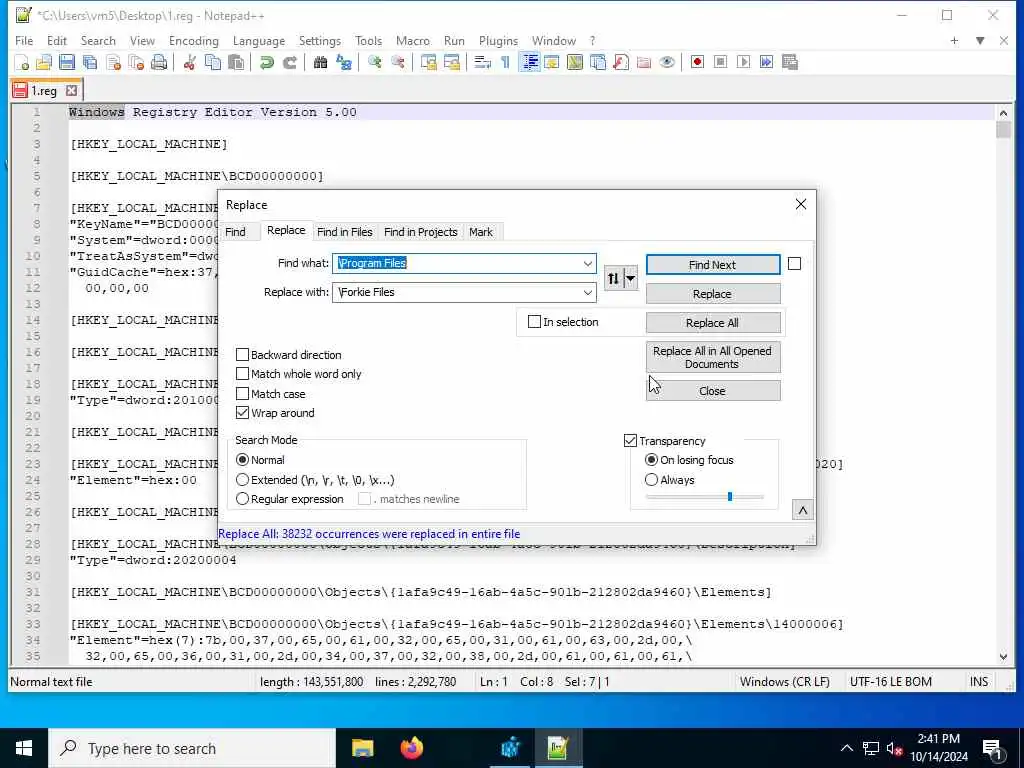The image size is (1024, 768).
Task: Click the Find binoculars icon
Action: [x=320, y=62]
